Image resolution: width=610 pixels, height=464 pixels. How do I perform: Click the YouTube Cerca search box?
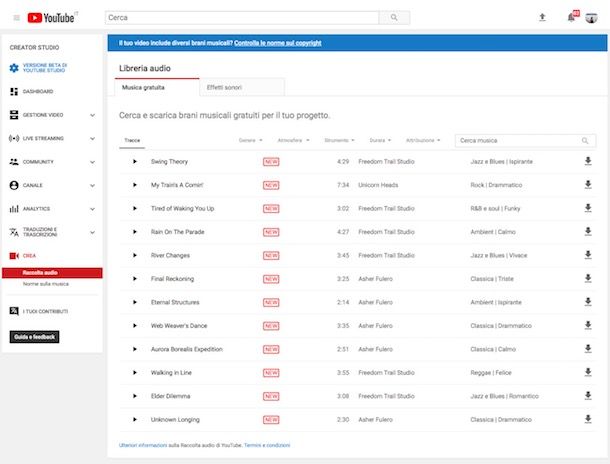pos(242,18)
